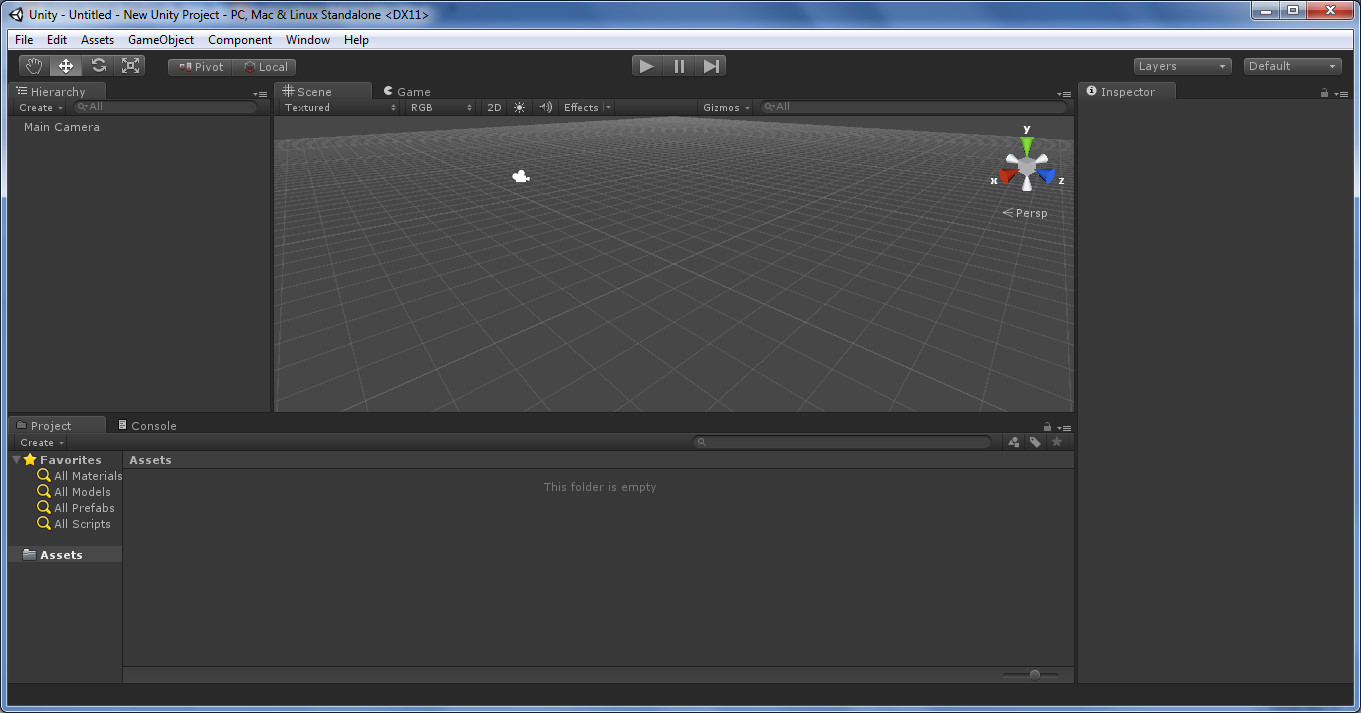Select the Hand tool in the toolbar

tap(33, 65)
